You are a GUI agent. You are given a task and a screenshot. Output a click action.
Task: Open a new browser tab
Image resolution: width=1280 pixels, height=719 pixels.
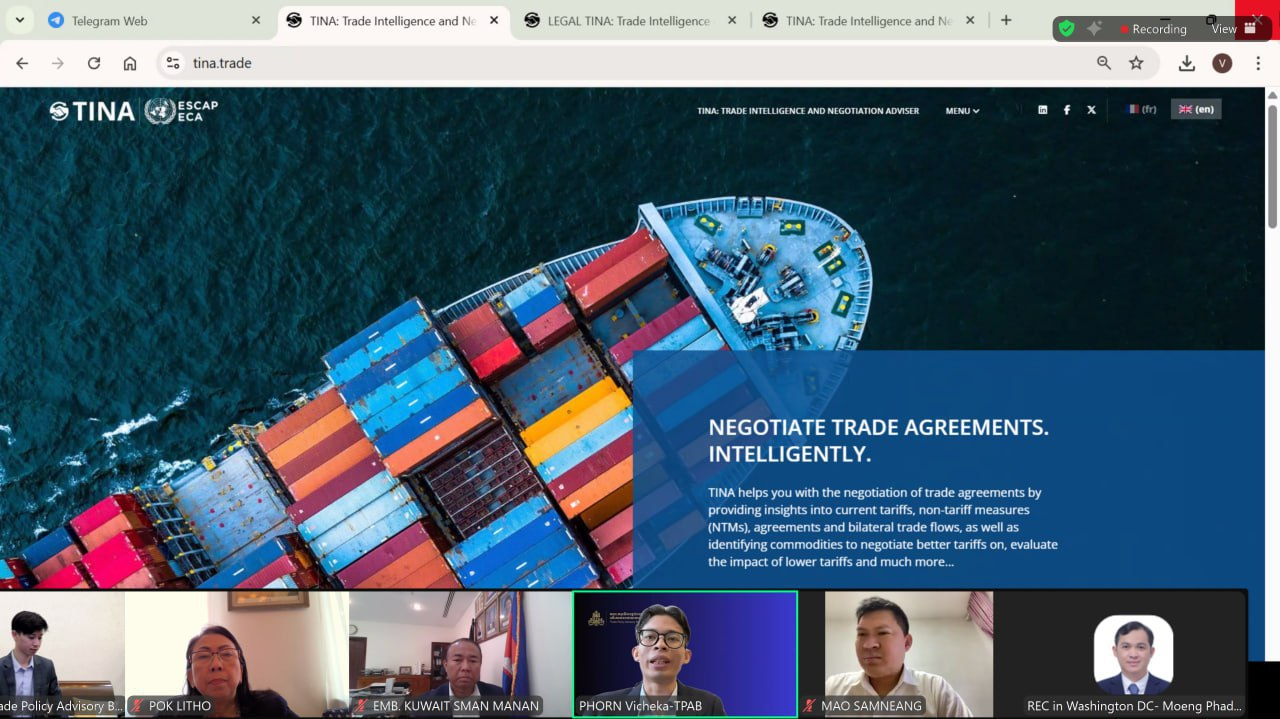pyautogui.click(x=1006, y=20)
